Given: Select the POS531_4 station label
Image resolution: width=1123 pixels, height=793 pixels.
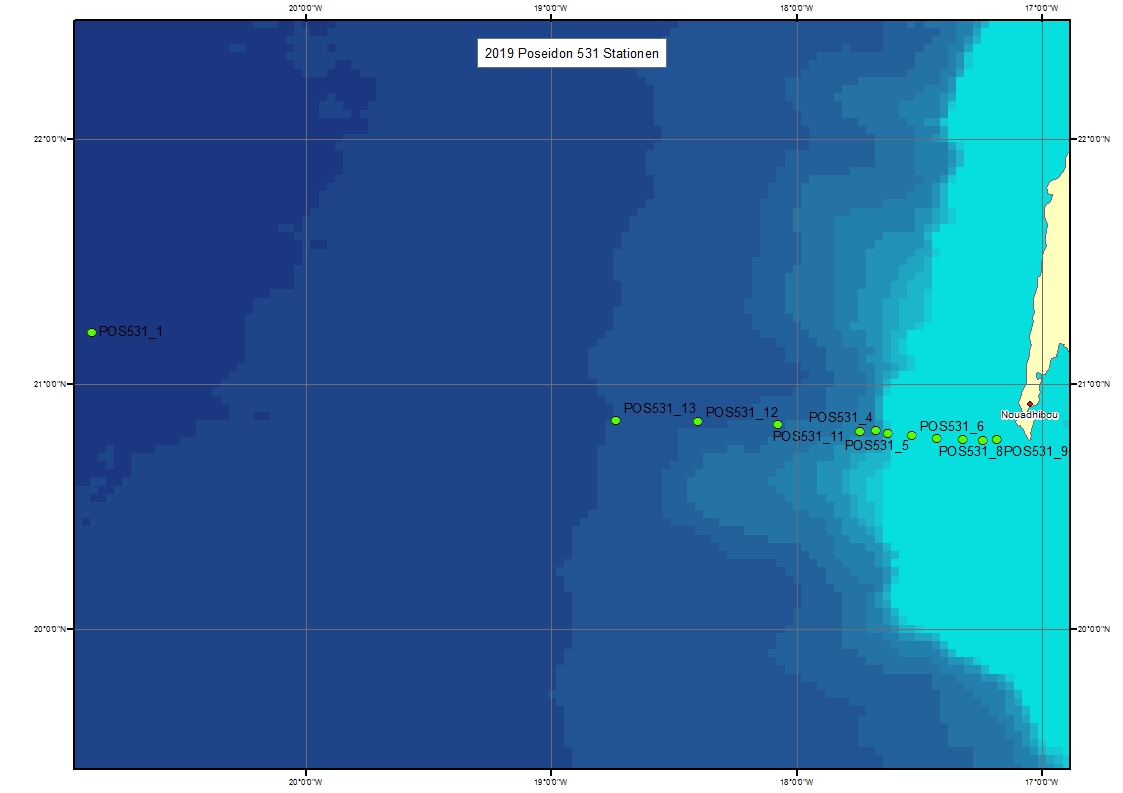Looking at the screenshot, I should click(840, 417).
